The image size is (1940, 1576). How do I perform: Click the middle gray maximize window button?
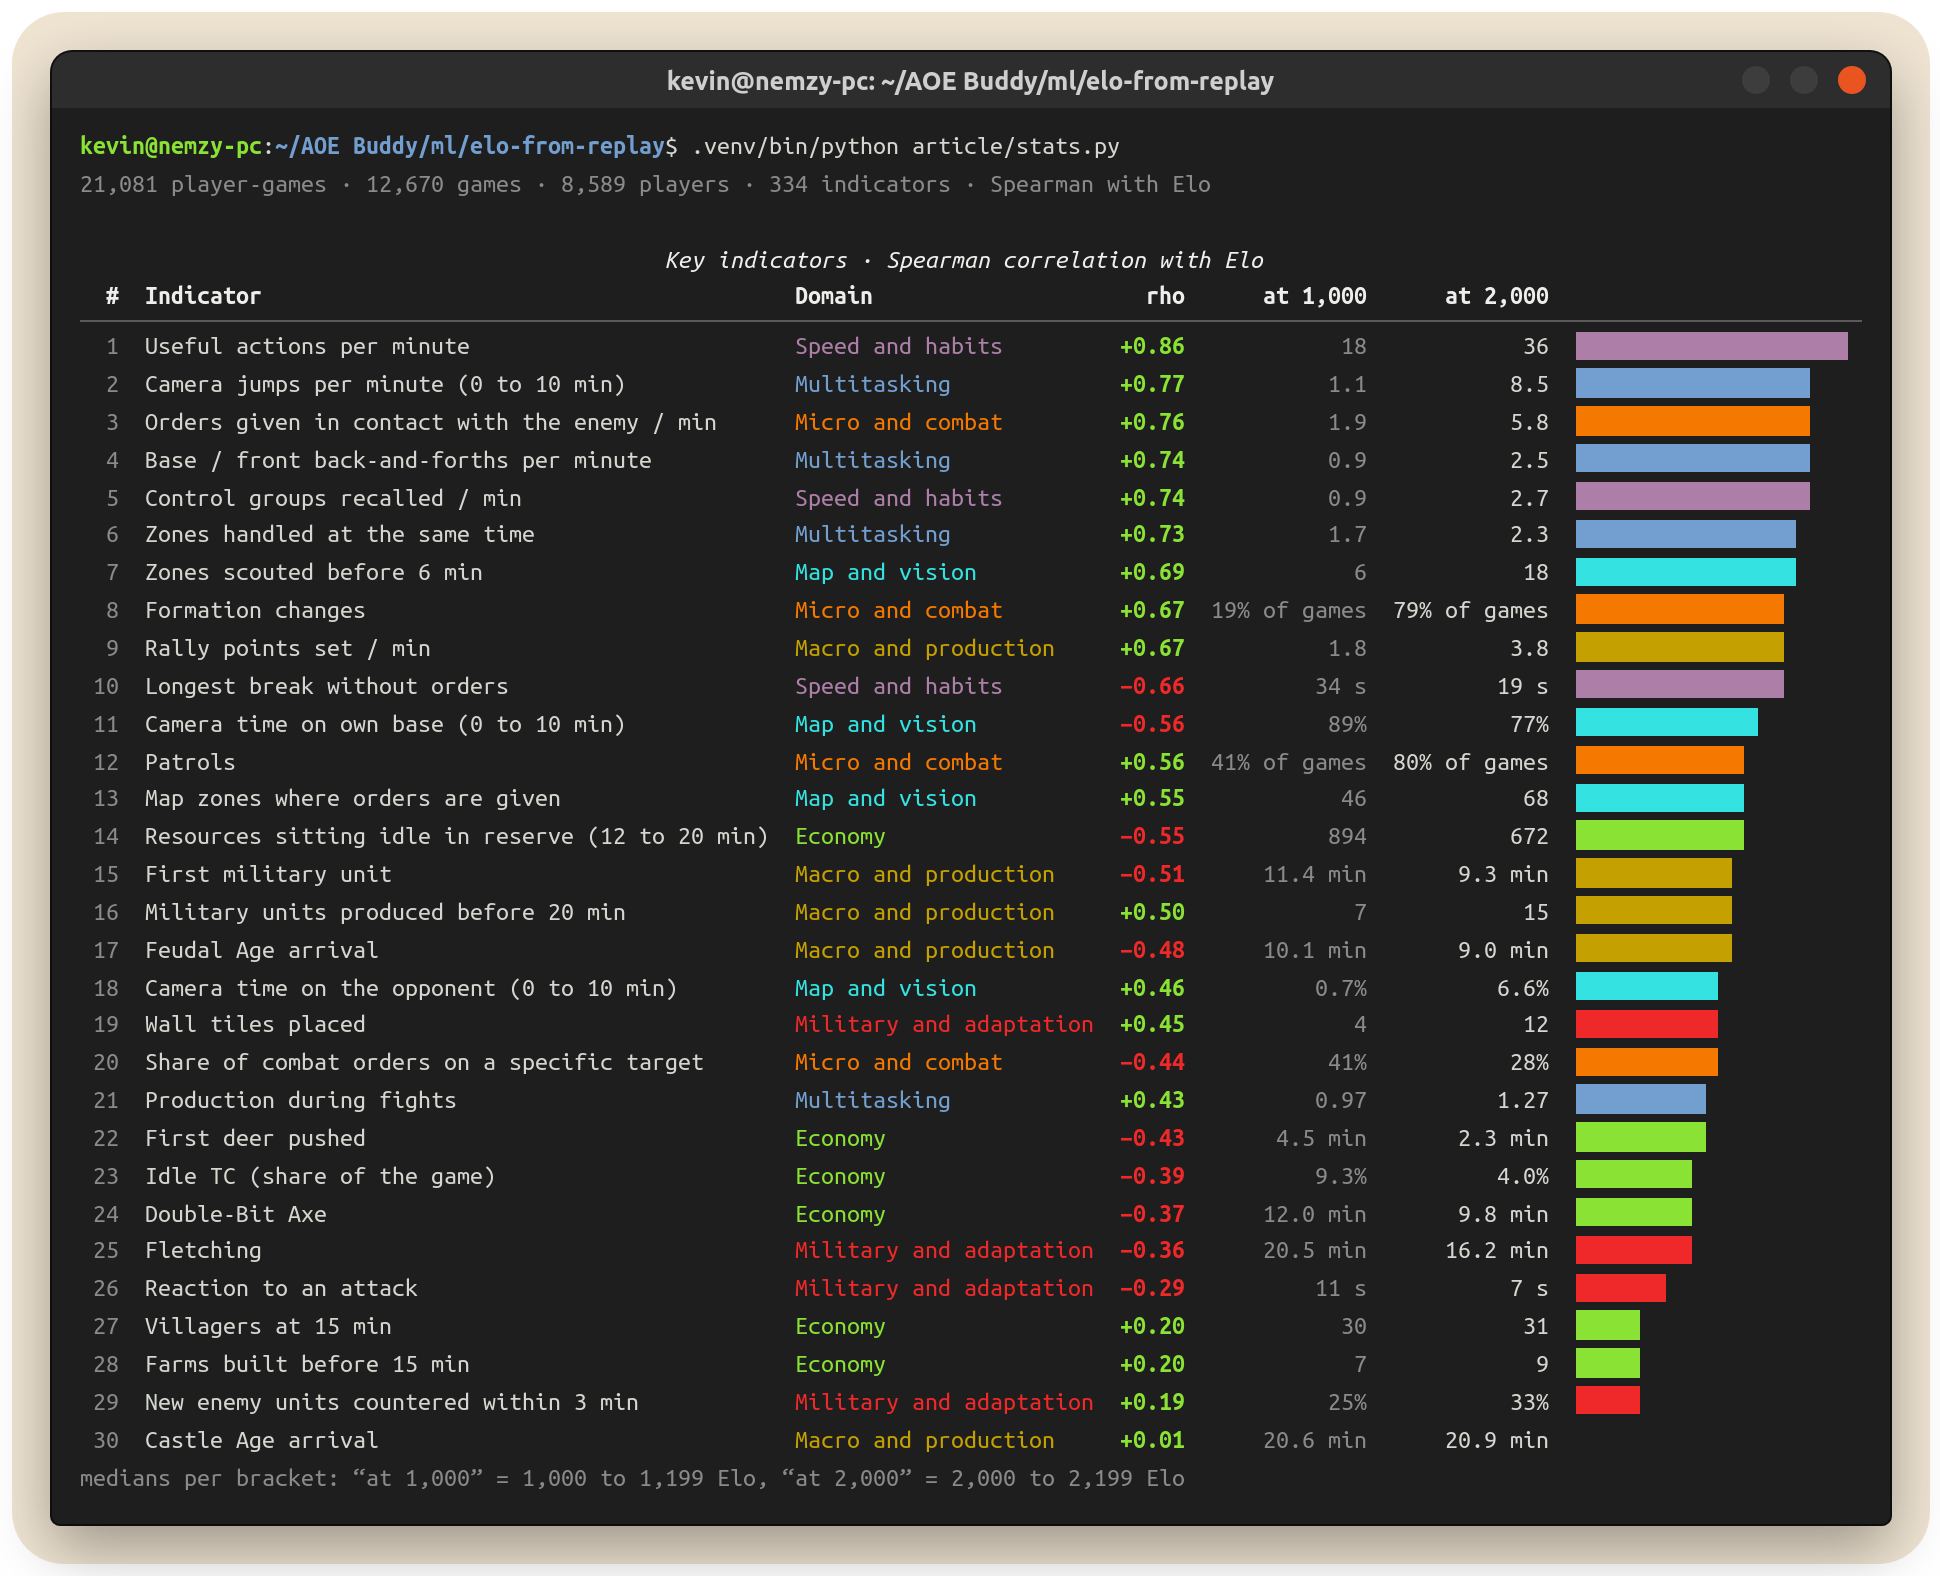point(1803,80)
